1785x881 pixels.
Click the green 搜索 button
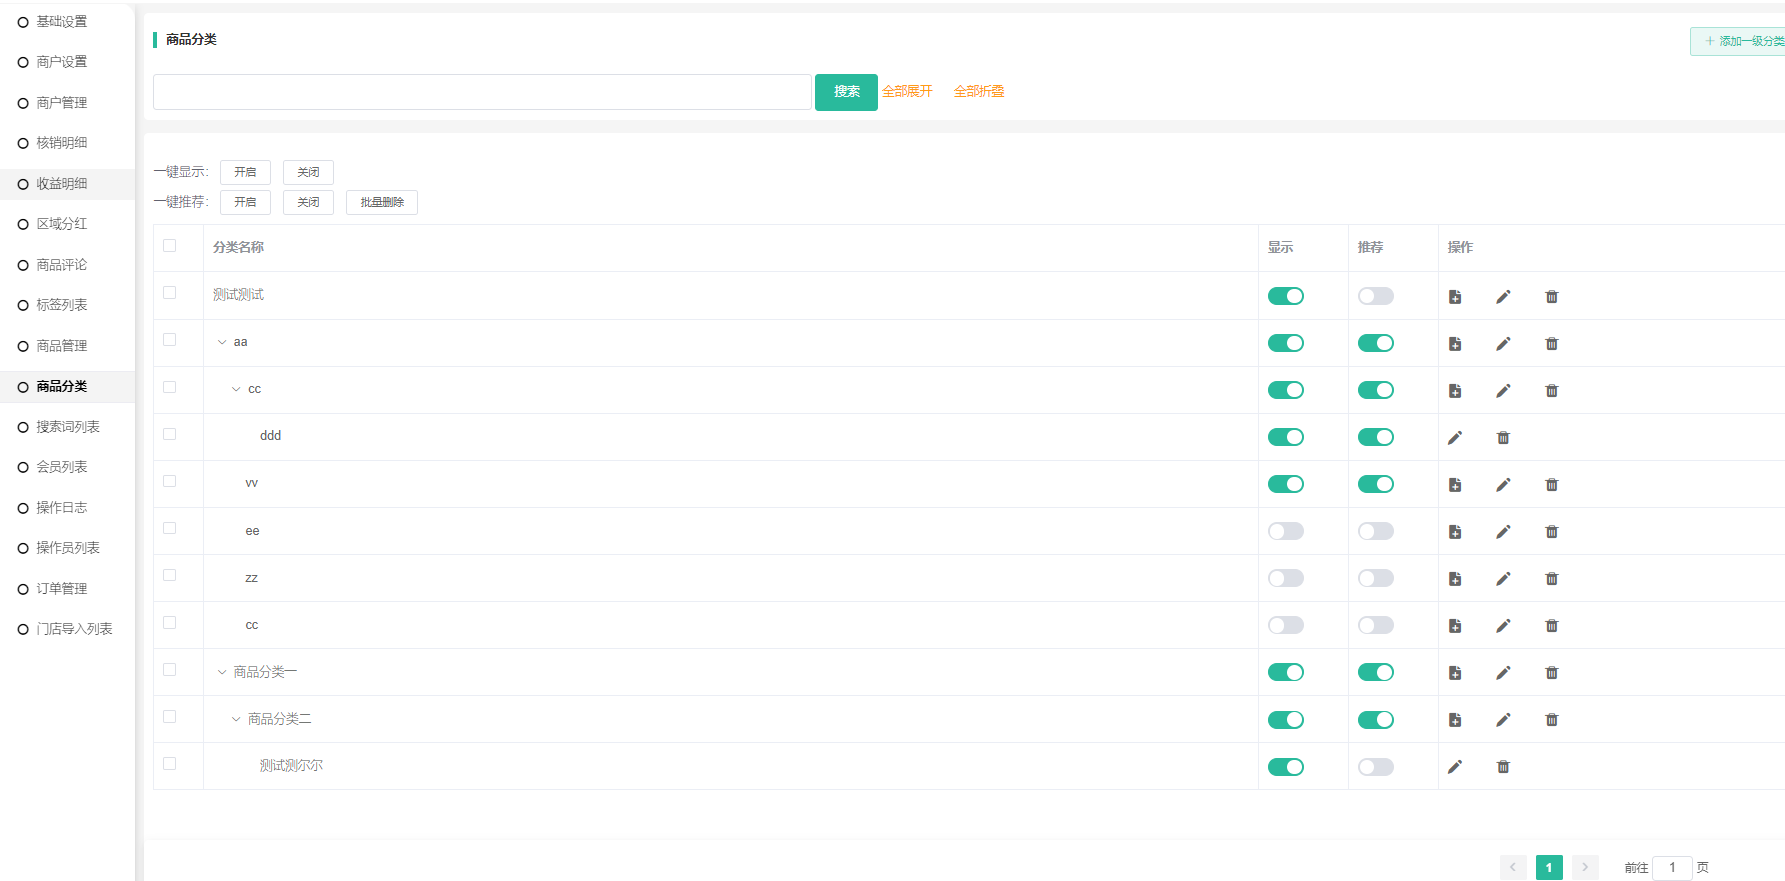pos(846,92)
